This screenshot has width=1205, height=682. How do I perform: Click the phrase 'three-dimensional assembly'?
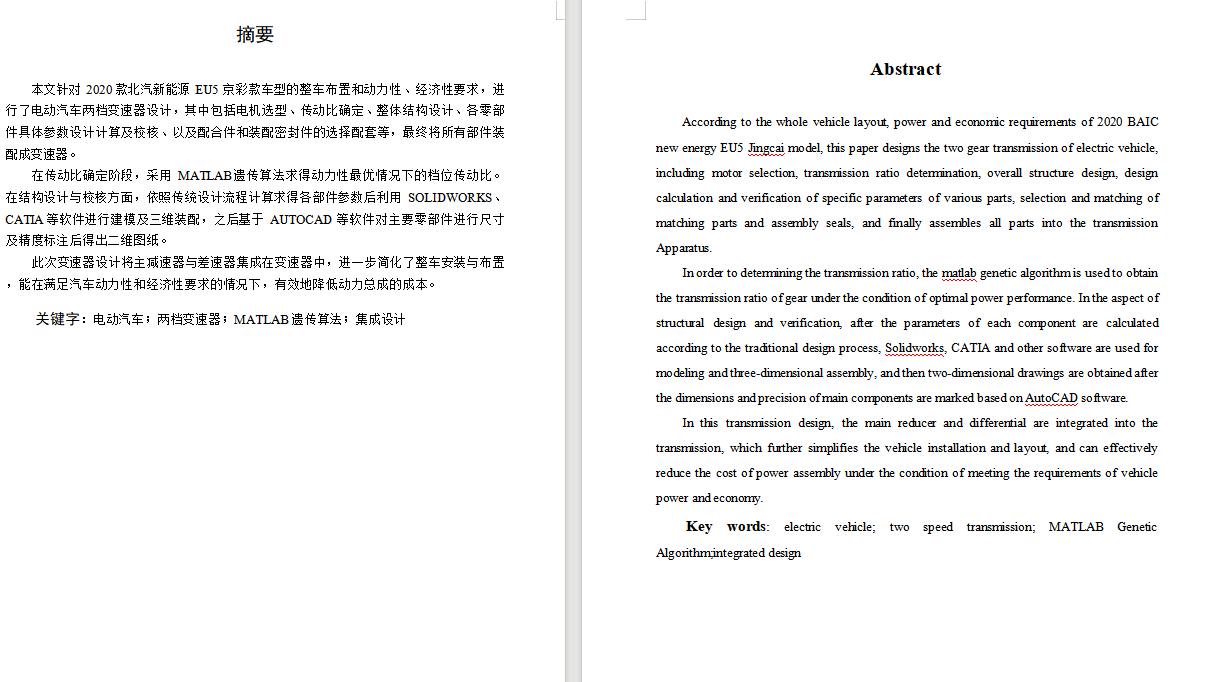pos(801,373)
